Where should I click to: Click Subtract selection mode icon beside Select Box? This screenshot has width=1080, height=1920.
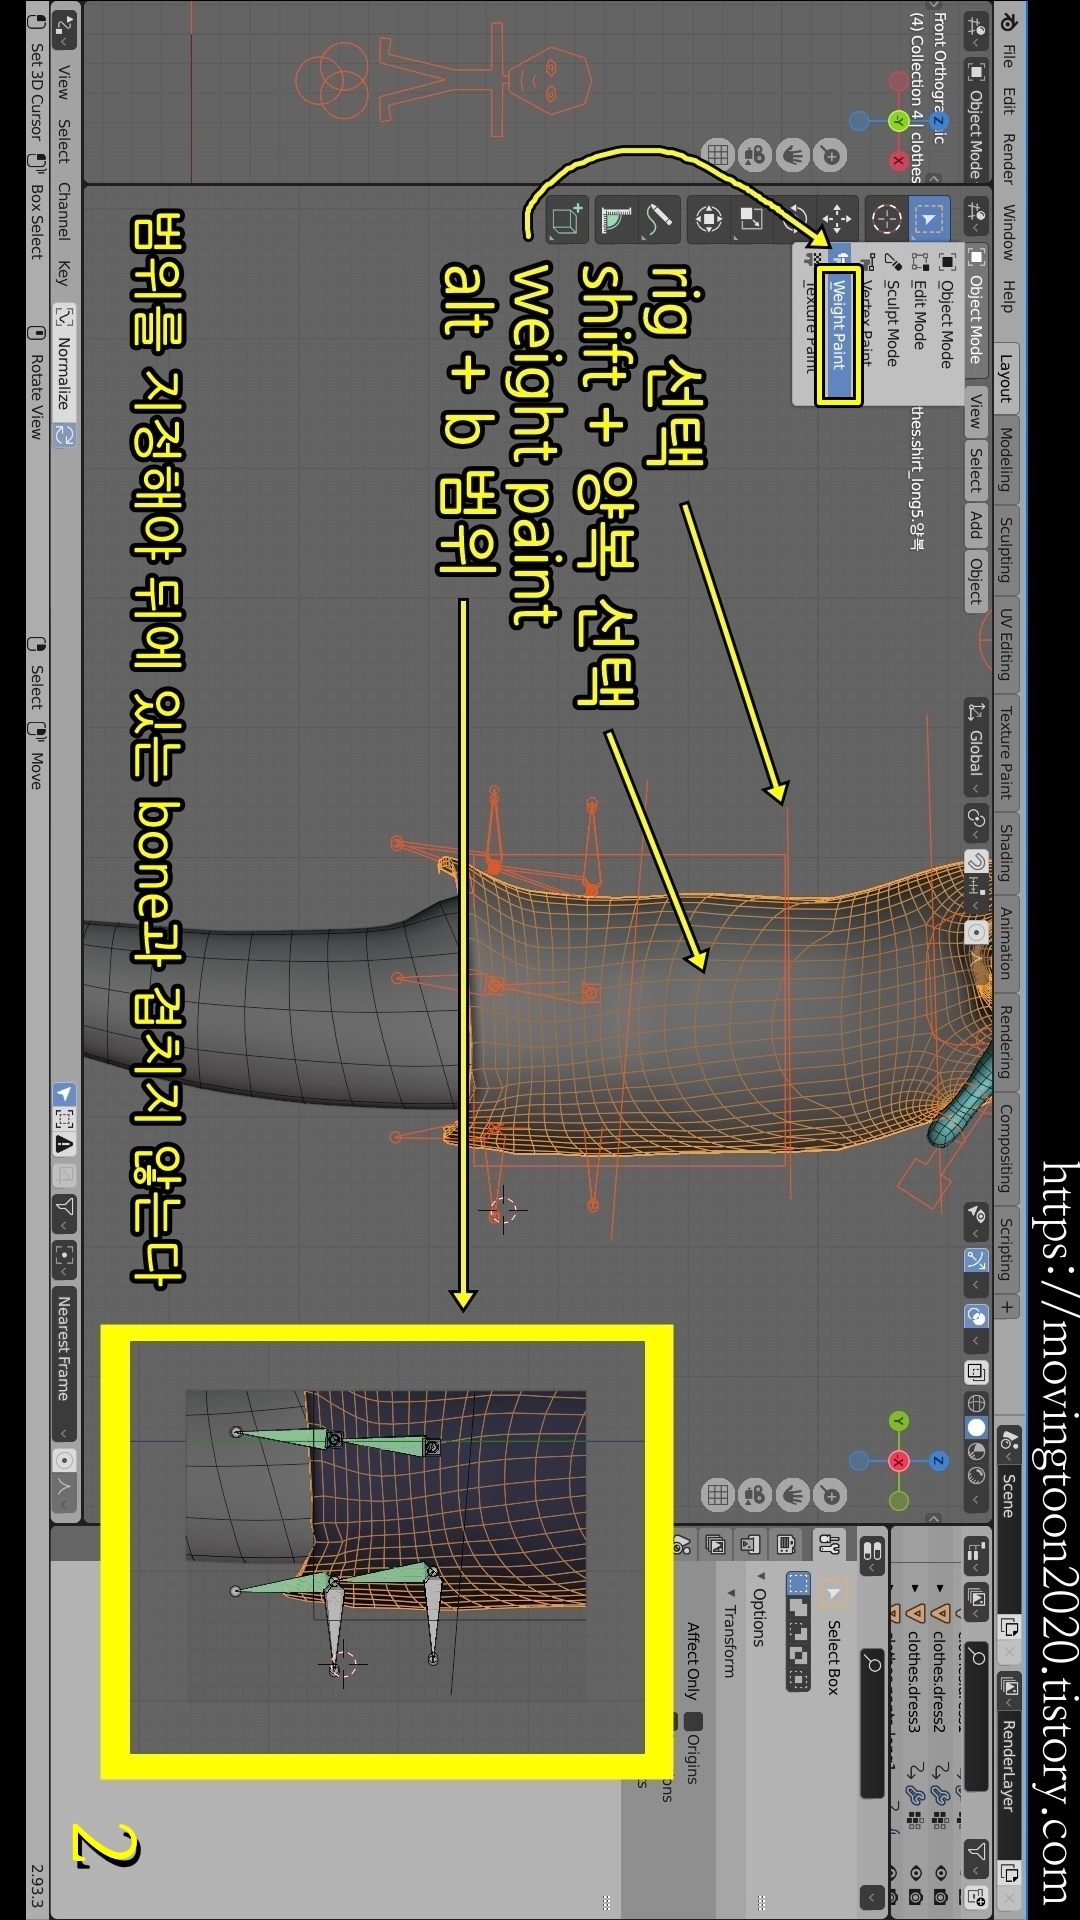pos(799,1630)
